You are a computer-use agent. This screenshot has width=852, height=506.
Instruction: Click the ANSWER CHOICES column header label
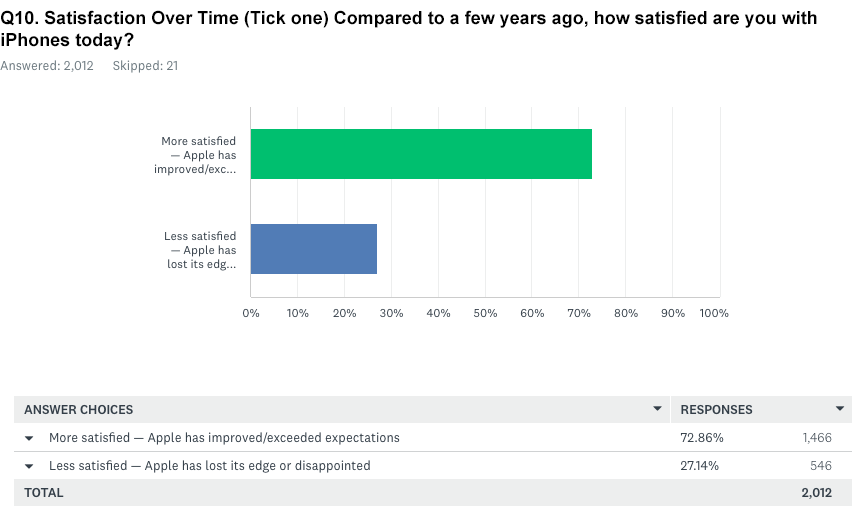pos(79,409)
